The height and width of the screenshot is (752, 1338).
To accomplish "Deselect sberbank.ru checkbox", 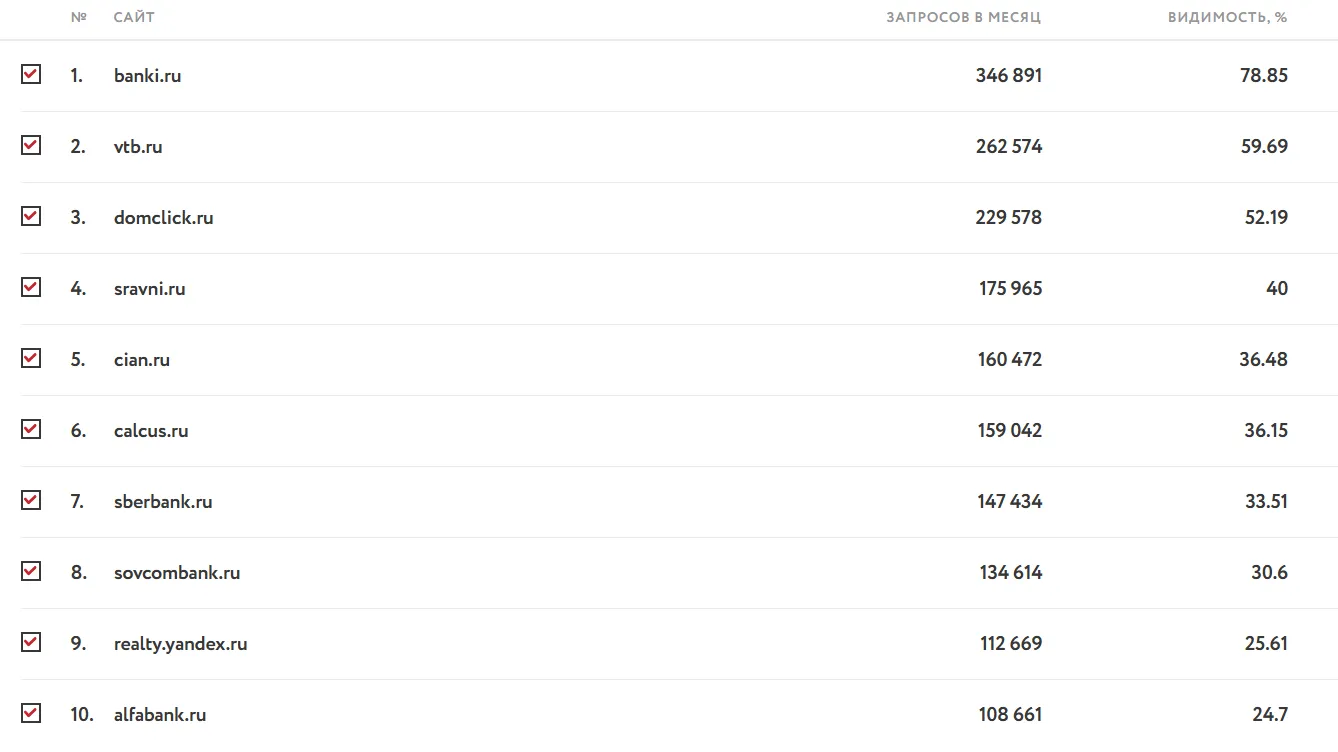I will click(31, 500).
